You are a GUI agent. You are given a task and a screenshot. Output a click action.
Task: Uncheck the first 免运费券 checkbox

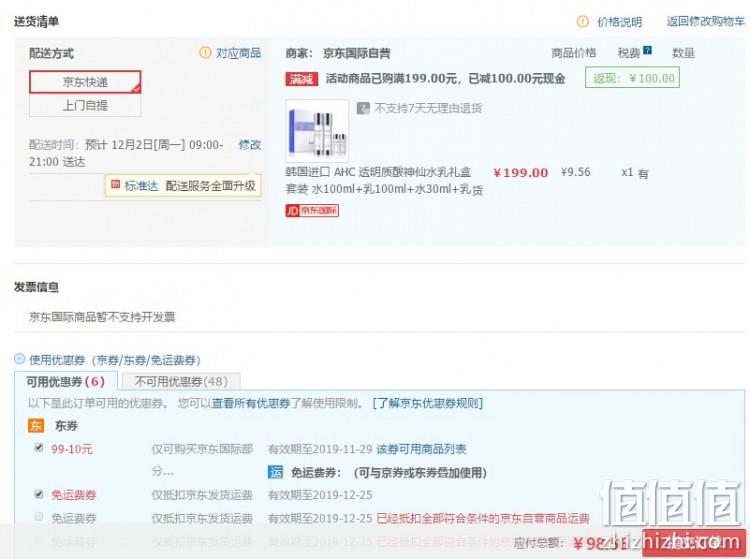pos(39,494)
